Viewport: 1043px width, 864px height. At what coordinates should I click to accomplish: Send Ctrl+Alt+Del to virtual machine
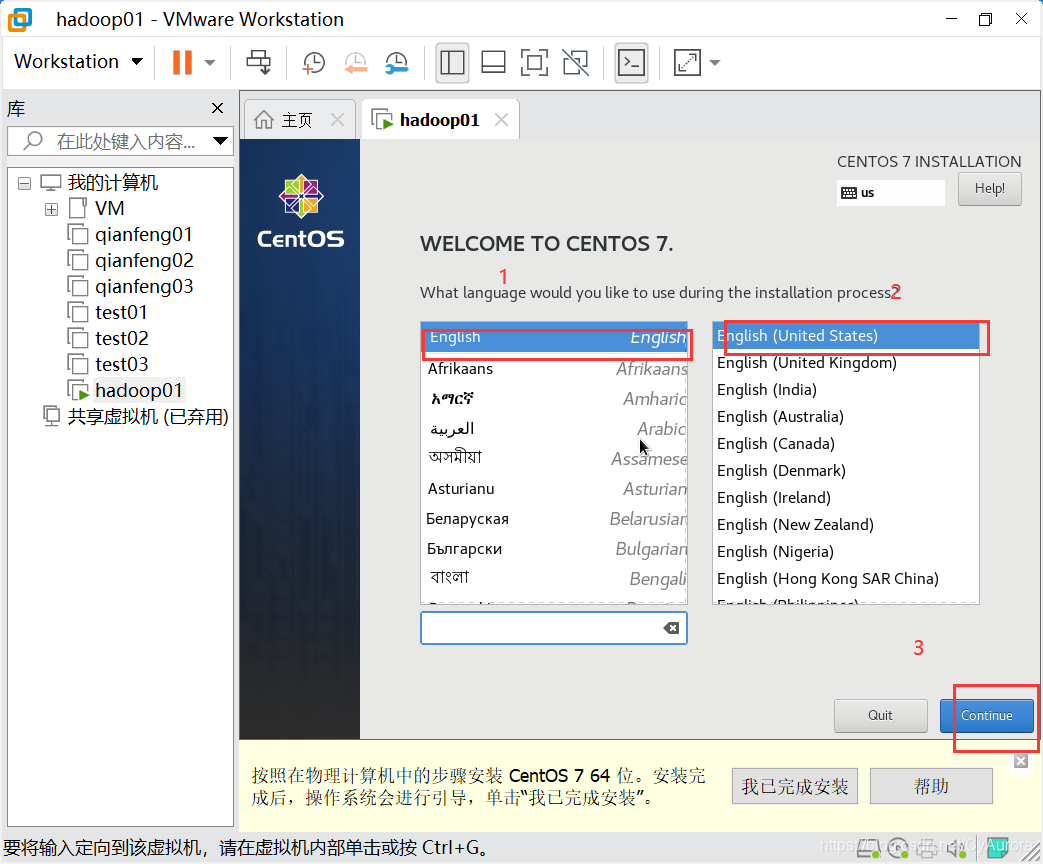point(258,63)
